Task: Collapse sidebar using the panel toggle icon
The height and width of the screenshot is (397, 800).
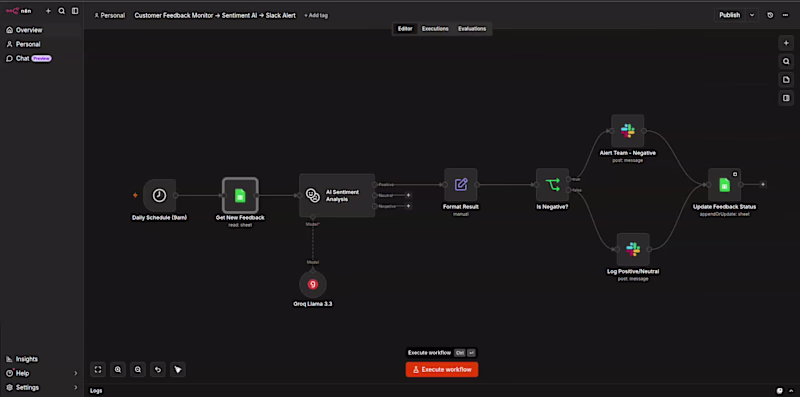Action: click(75, 11)
